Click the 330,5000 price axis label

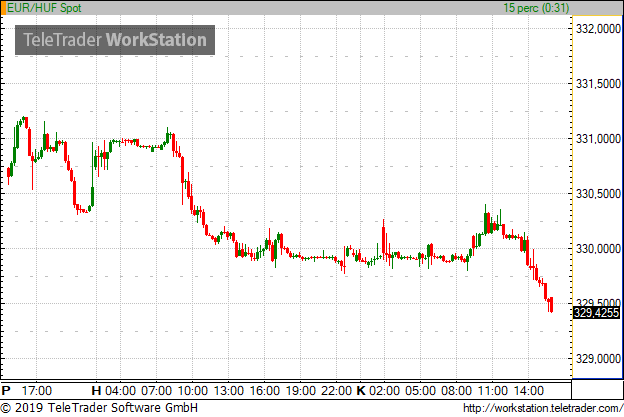point(598,194)
